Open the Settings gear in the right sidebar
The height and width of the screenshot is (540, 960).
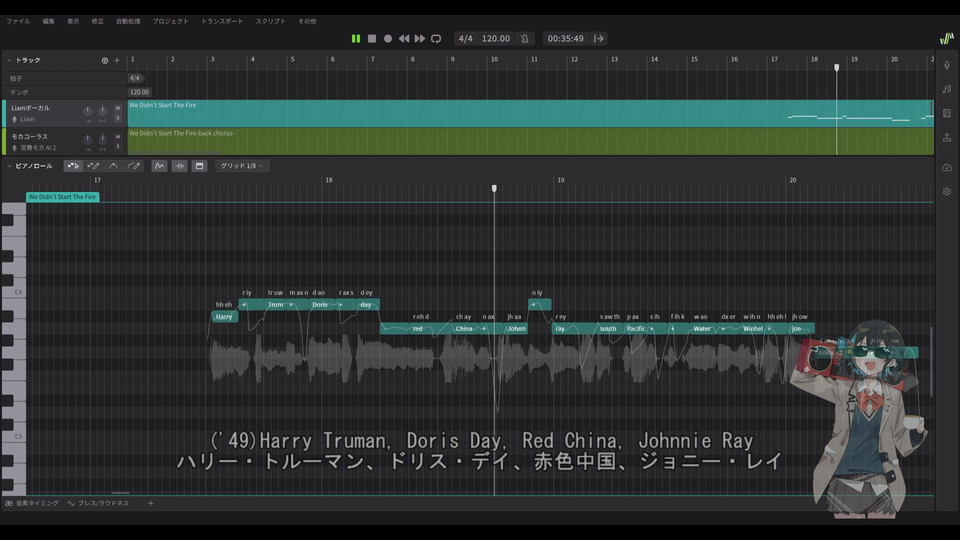[x=947, y=191]
